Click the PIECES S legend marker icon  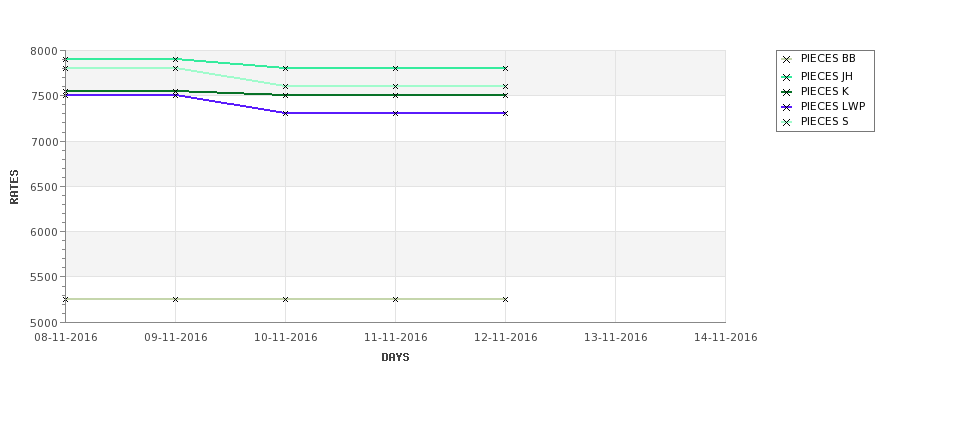(786, 122)
